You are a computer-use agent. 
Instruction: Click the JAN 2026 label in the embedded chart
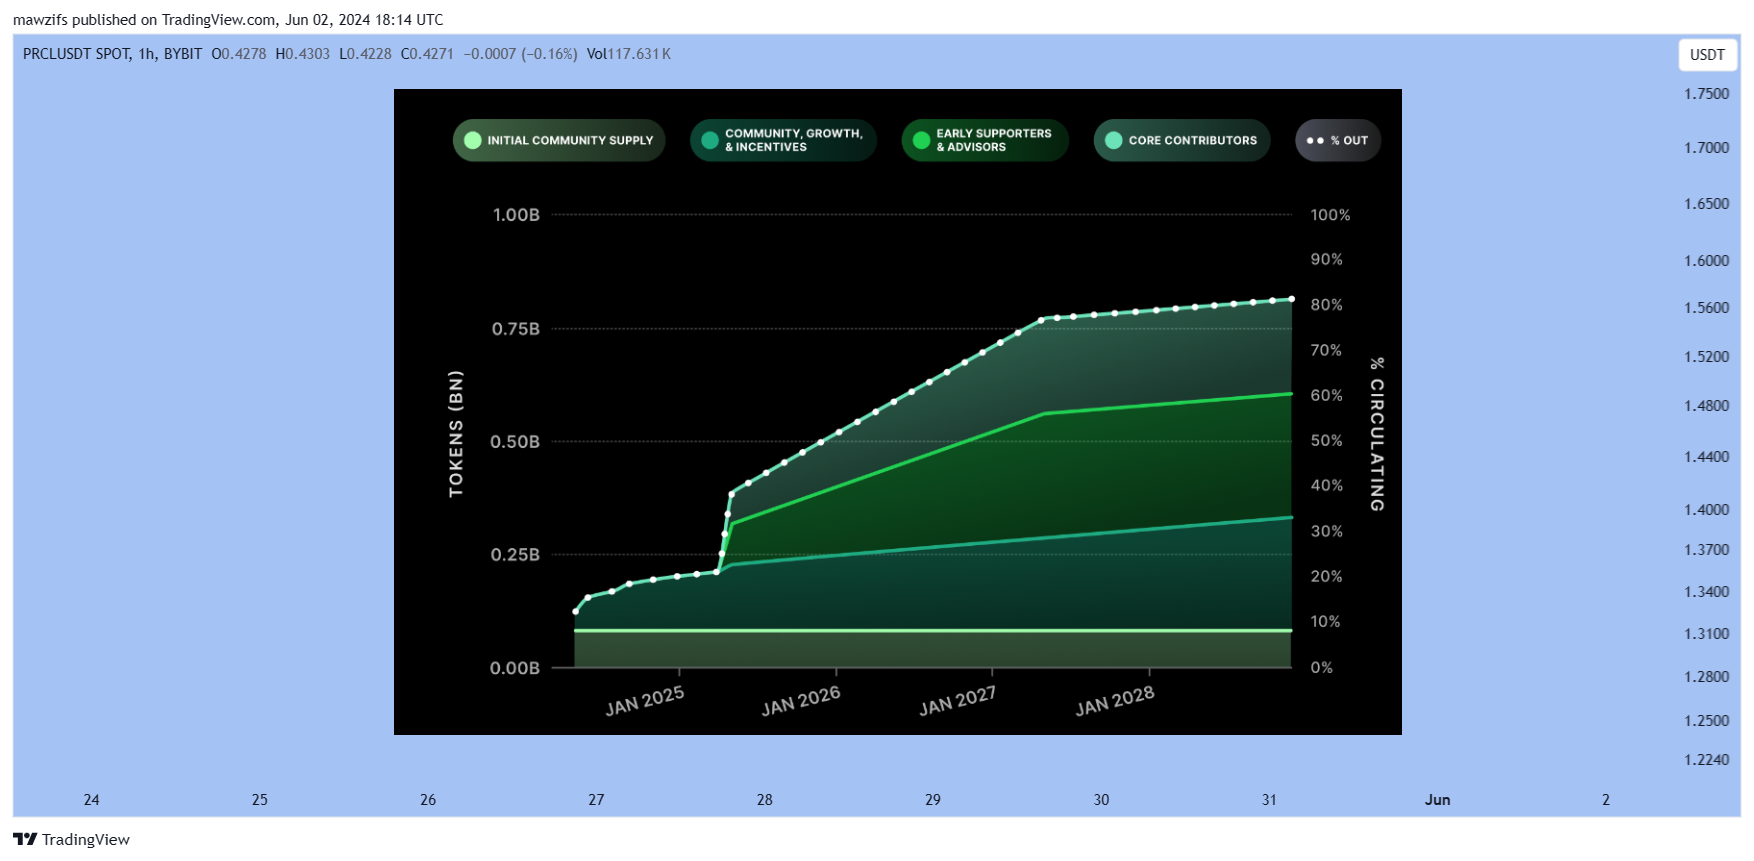coord(801,701)
